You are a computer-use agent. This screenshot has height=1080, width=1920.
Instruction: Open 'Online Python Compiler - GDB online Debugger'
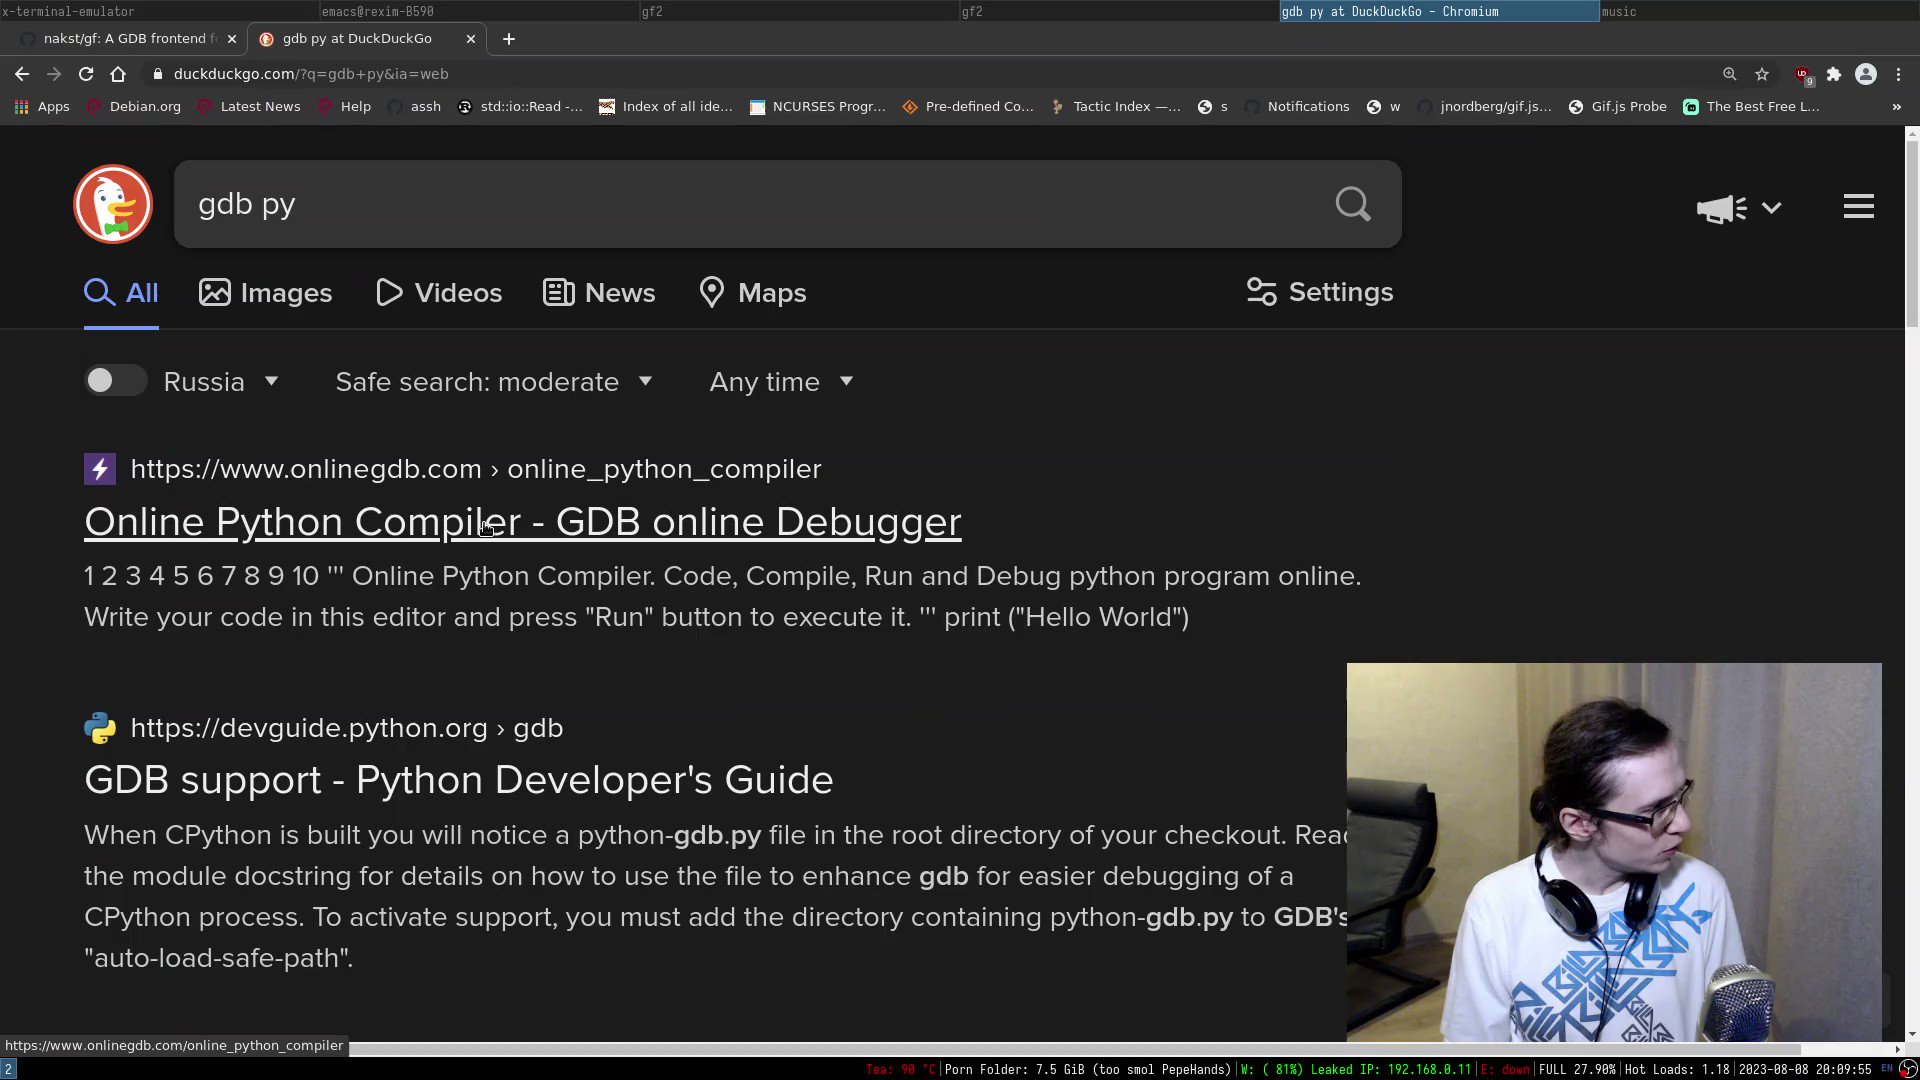[x=523, y=522]
